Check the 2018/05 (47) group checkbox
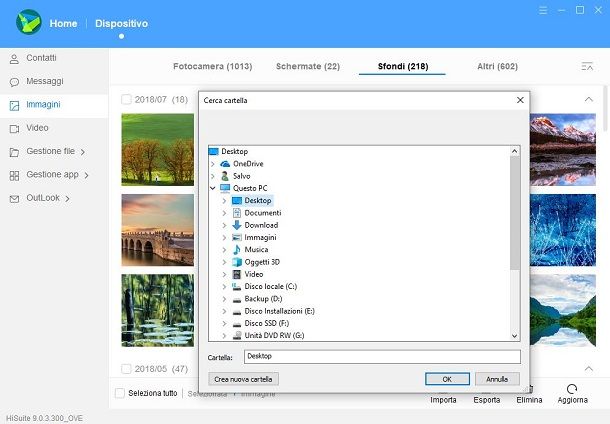610x424 pixels. [x=126, y=369]
